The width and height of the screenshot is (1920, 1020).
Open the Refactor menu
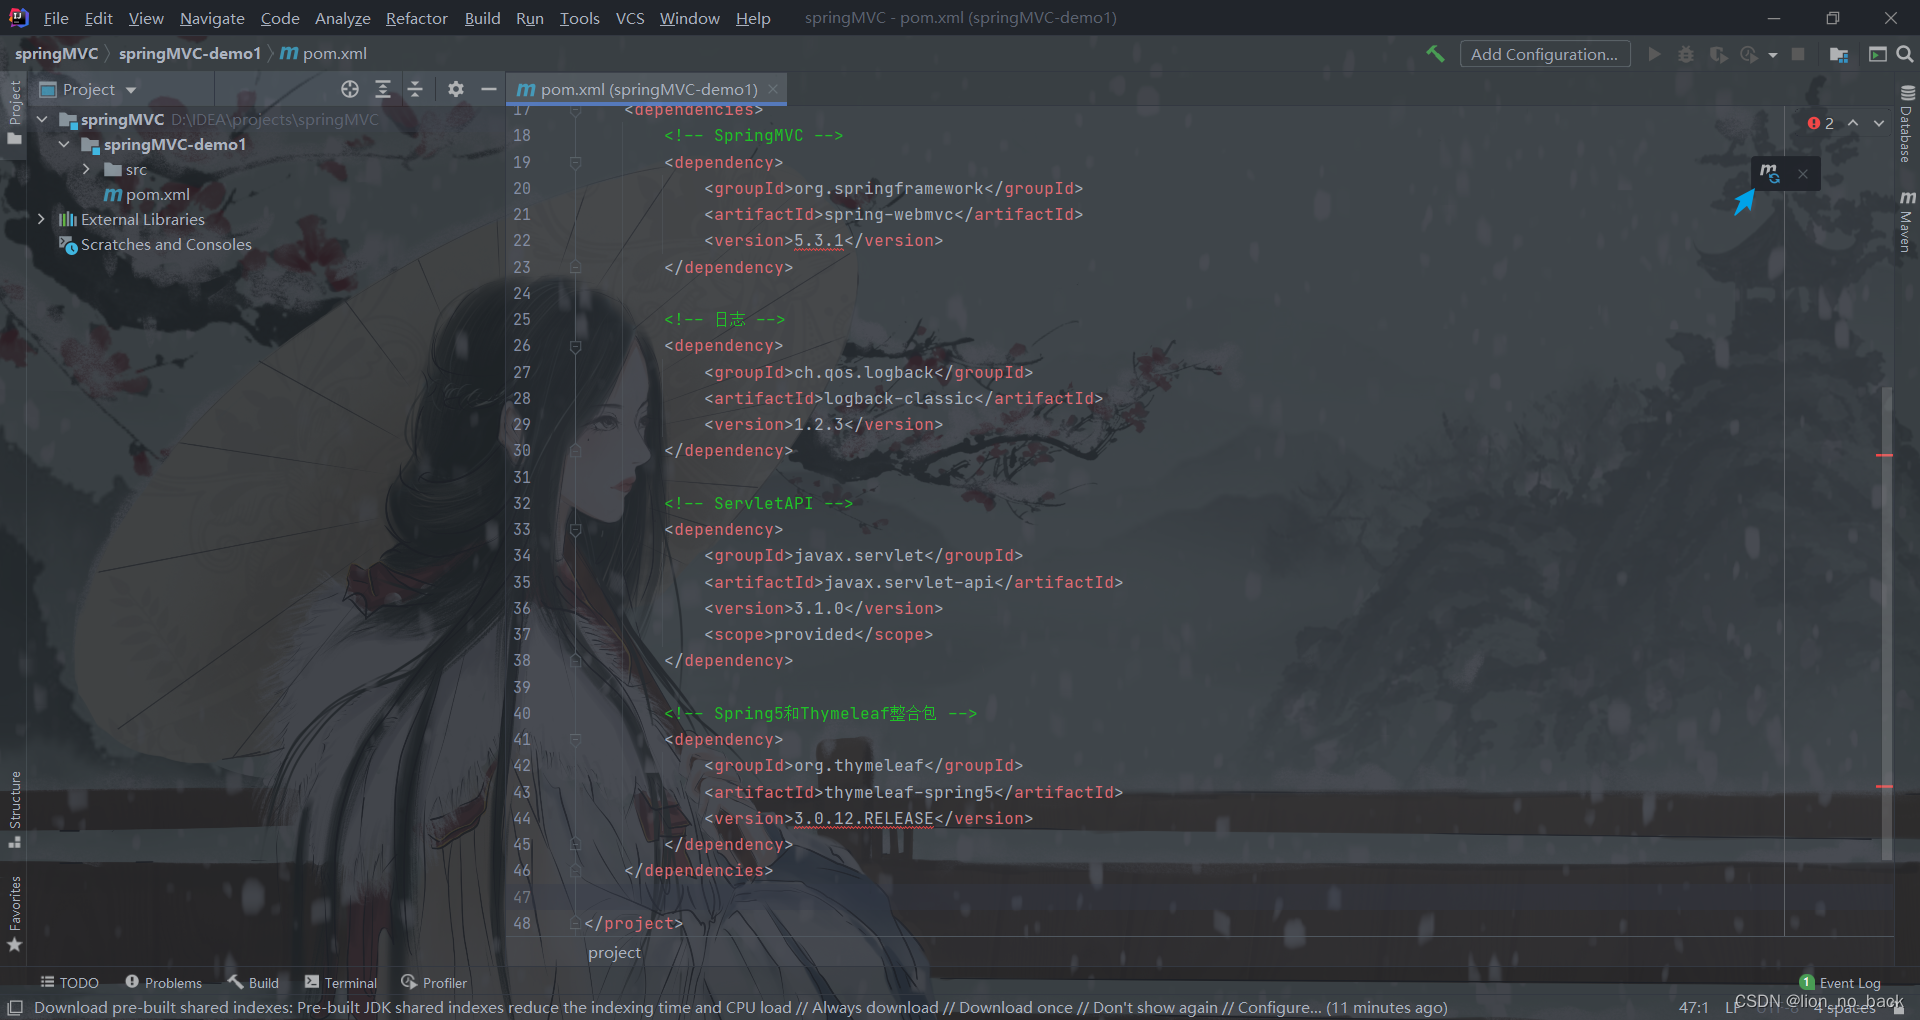tap(416, 18)
